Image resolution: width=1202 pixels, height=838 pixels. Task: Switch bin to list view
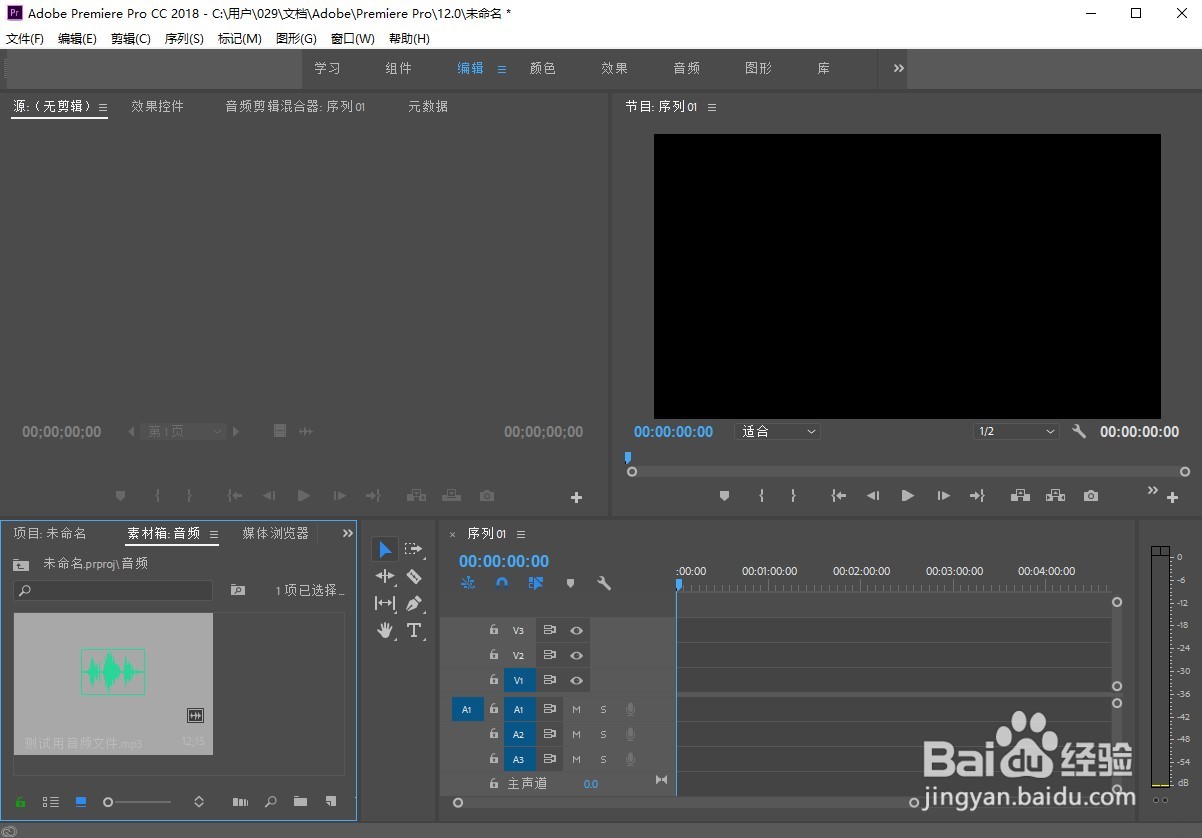(x=50, y=802)
